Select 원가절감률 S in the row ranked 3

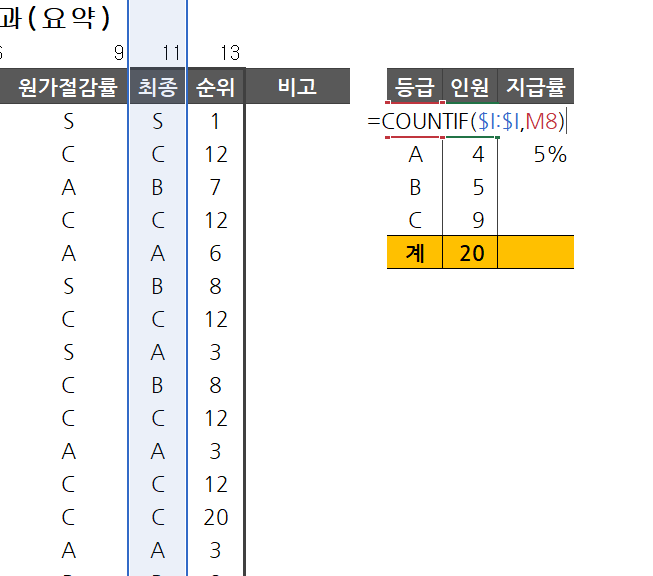pos(69,352)
